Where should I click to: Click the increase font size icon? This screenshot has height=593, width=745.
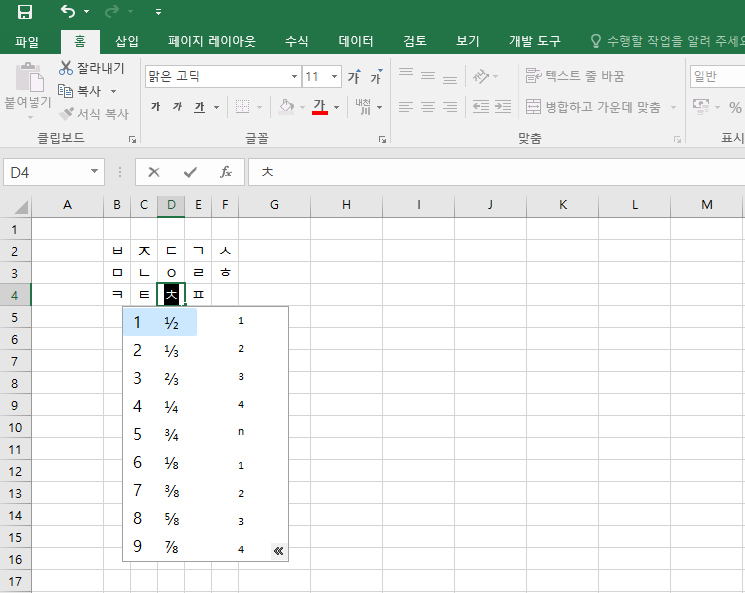[354, 76]
